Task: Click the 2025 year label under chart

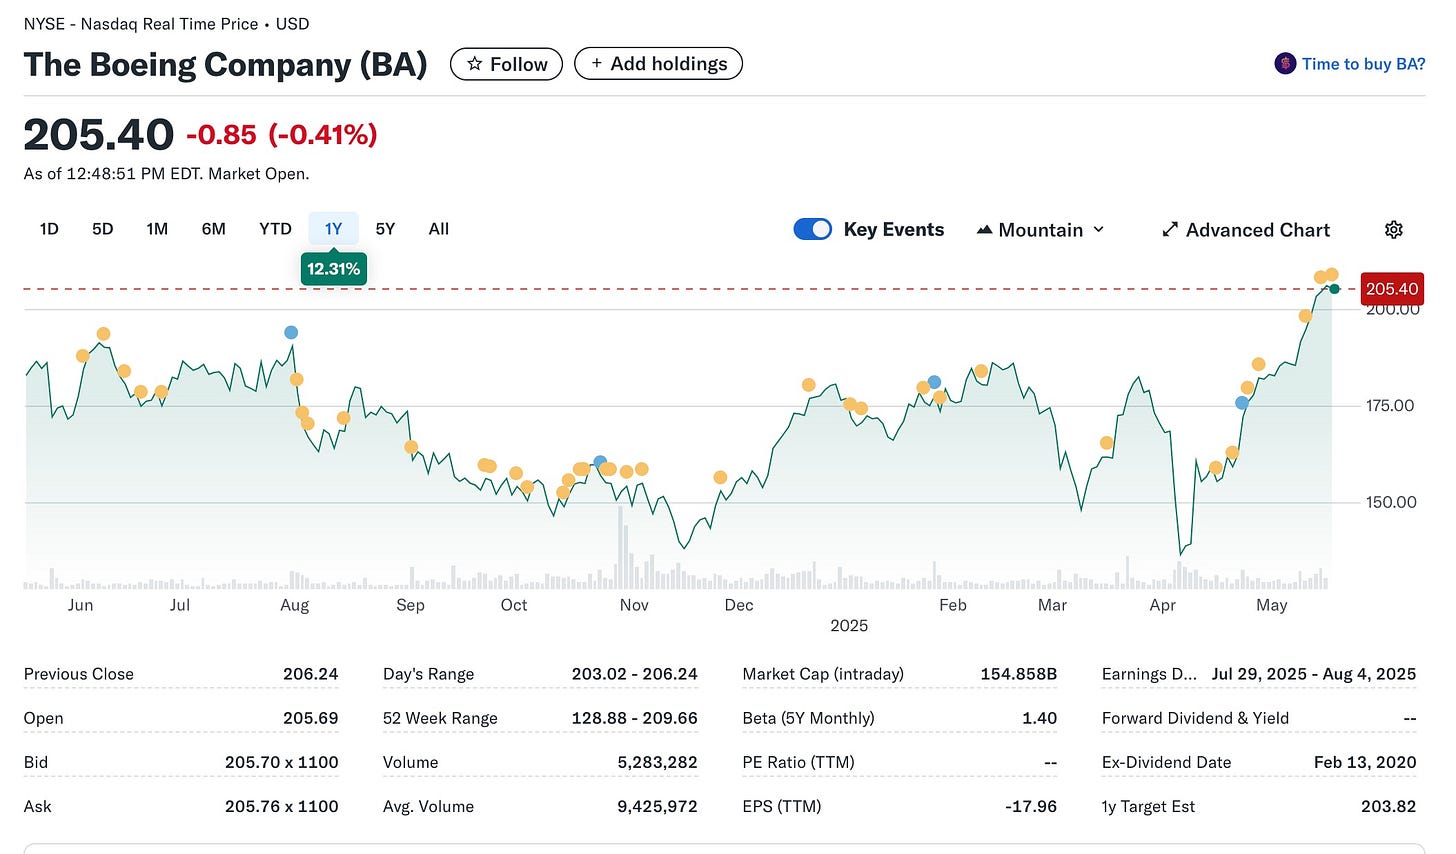Action: [849, 626]
